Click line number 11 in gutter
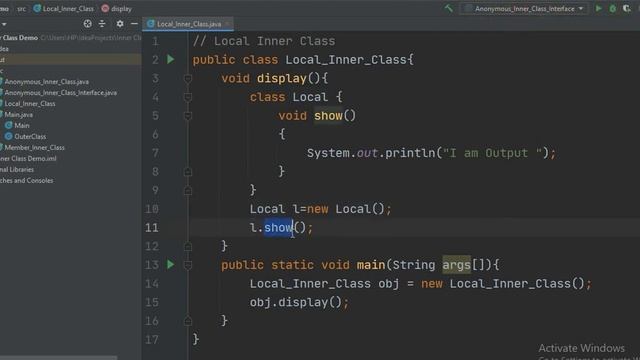The width and height of the screenshot is (640, 360). pyautogui.click(x=152, y=227)
